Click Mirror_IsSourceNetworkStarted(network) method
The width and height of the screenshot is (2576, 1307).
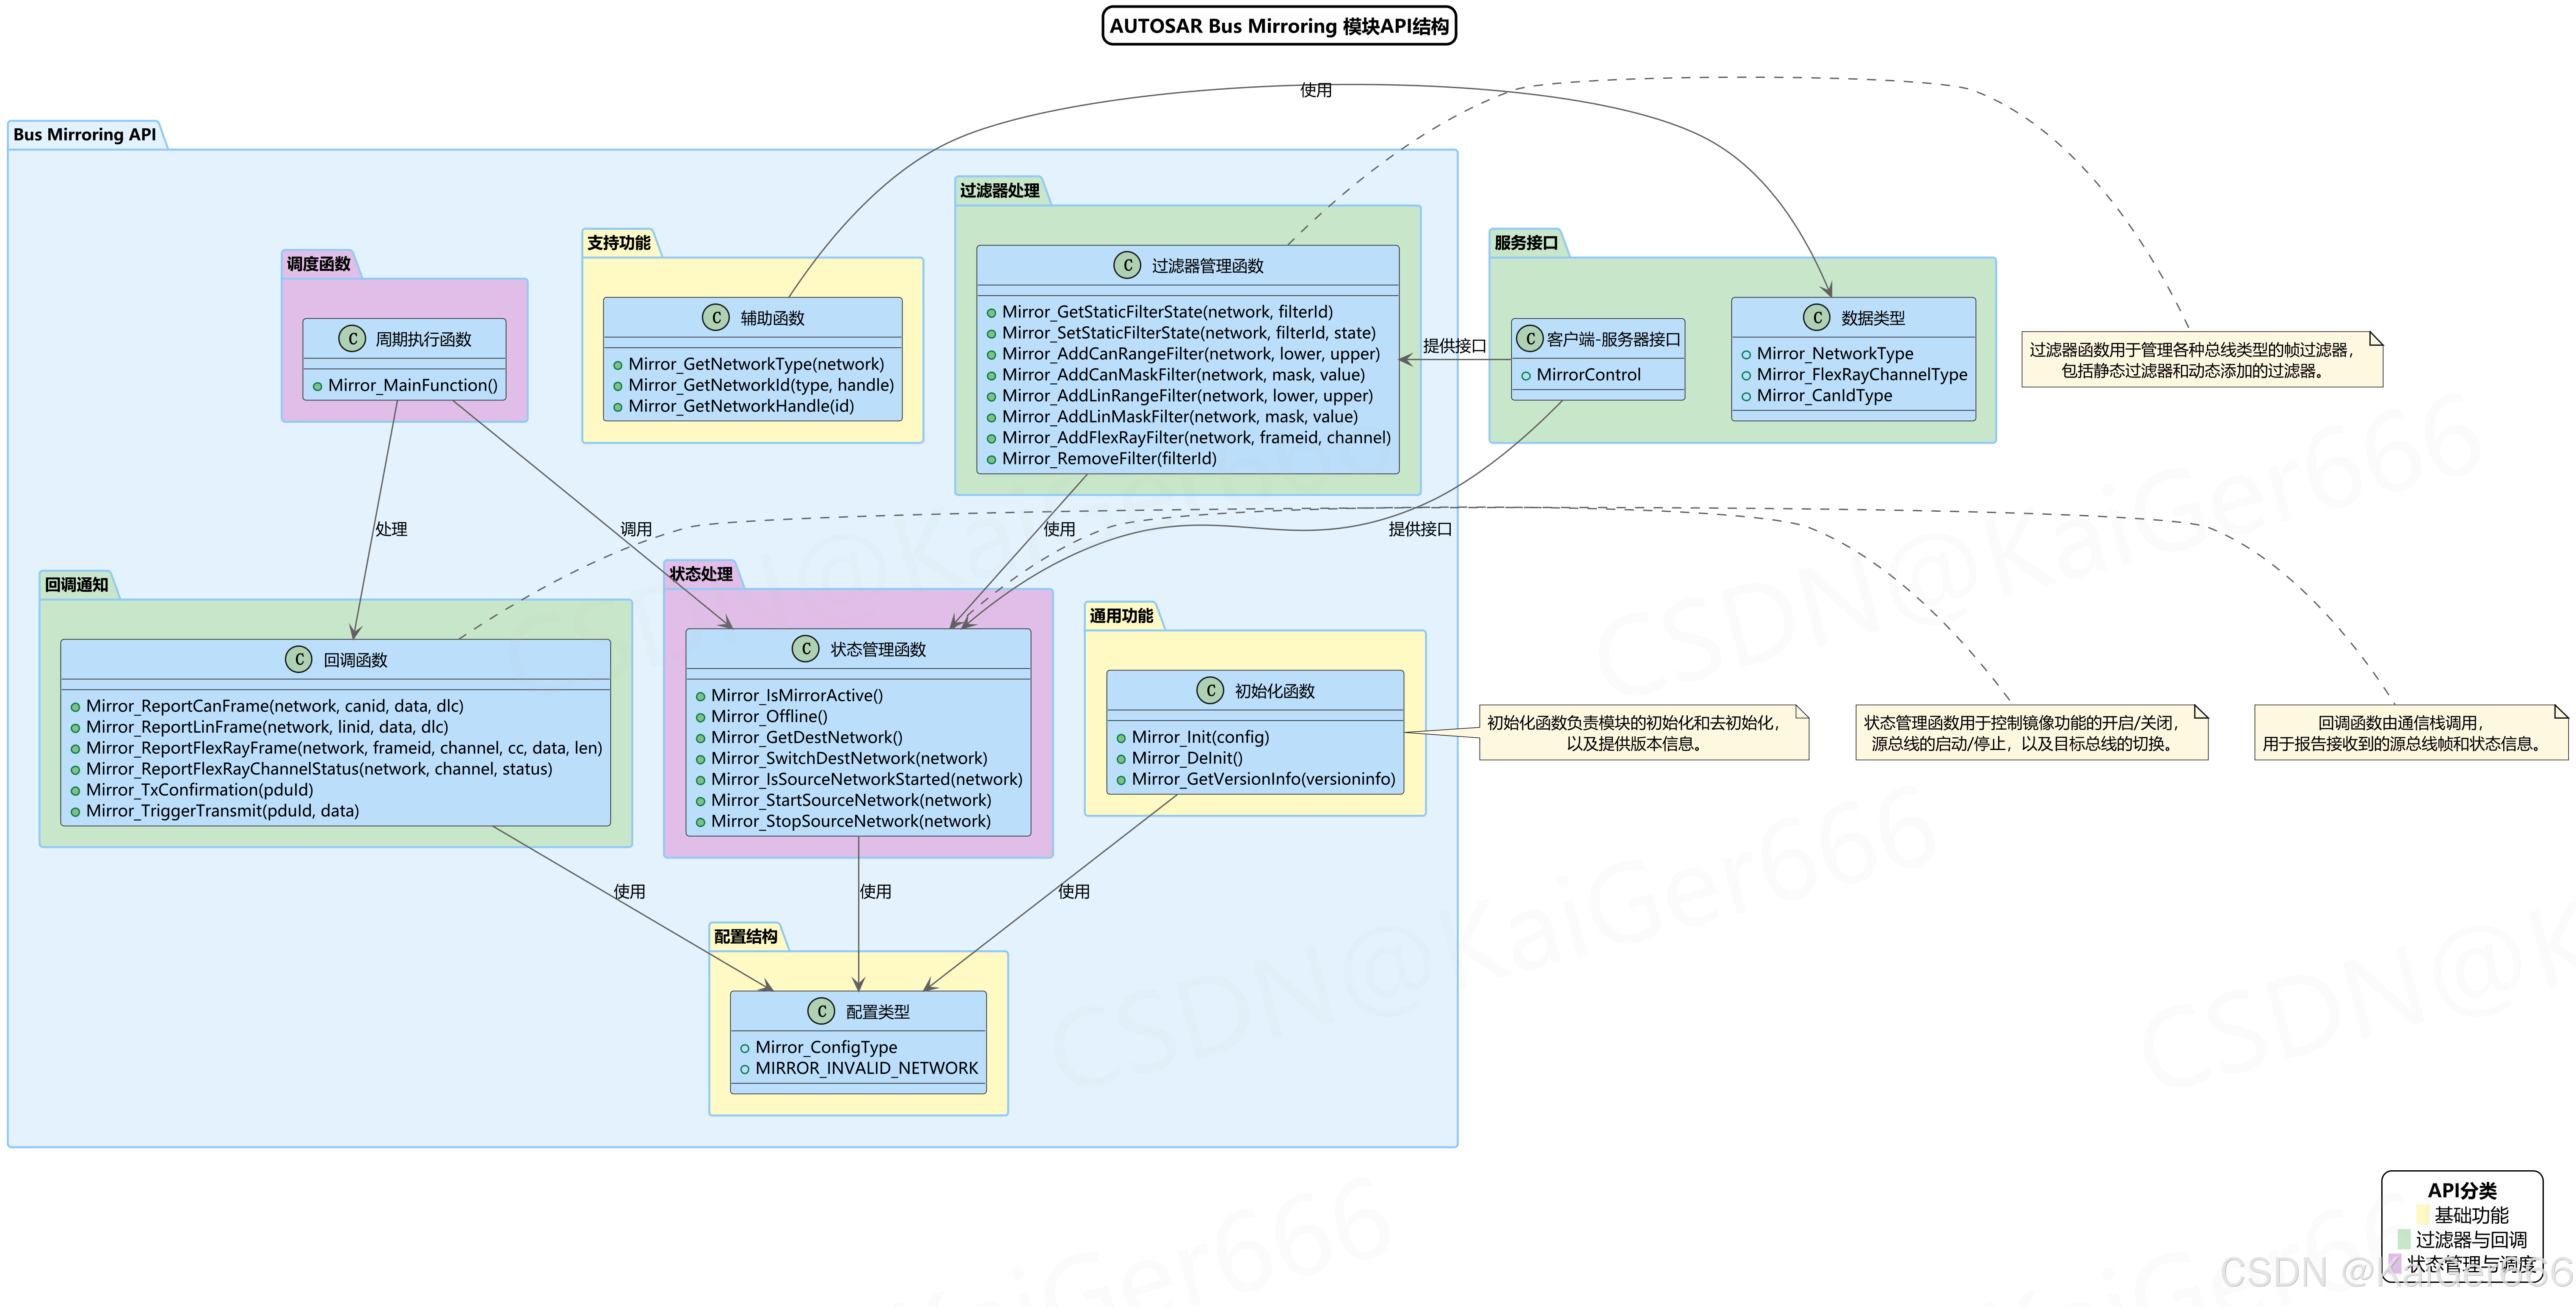(x=859, y=780)
